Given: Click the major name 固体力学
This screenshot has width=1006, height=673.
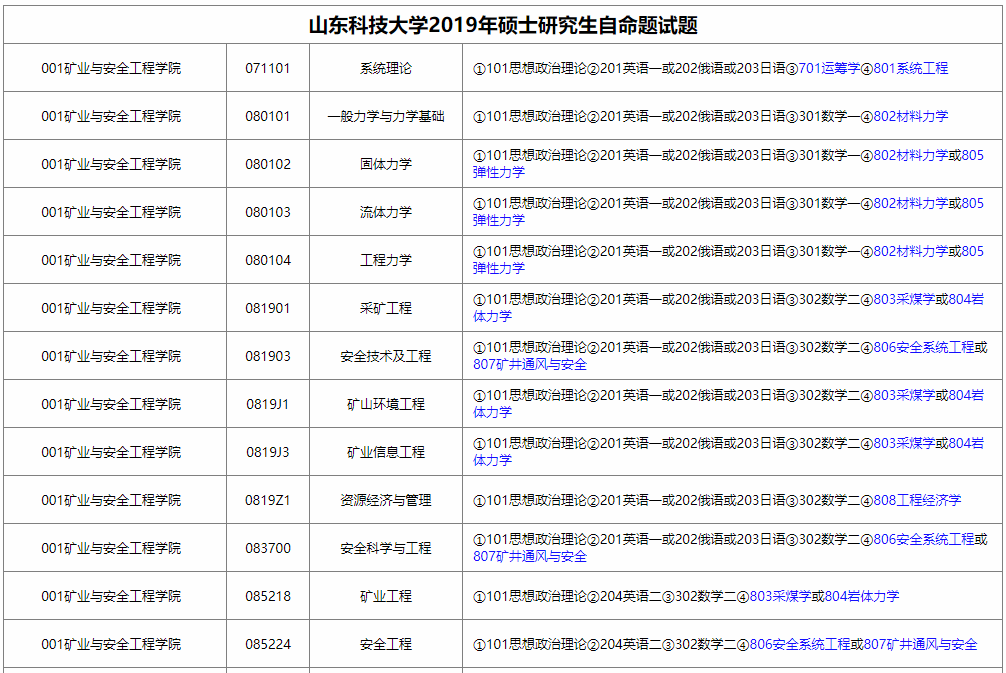Looking at the screenshot, I should click(386, 164).
